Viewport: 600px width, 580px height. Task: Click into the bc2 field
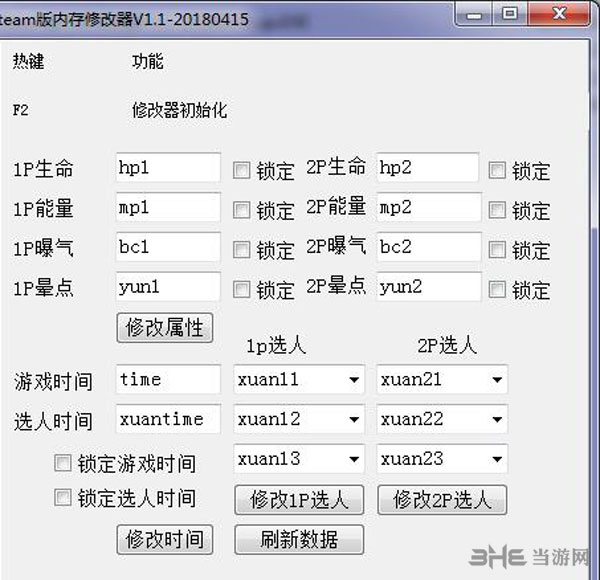429,247
